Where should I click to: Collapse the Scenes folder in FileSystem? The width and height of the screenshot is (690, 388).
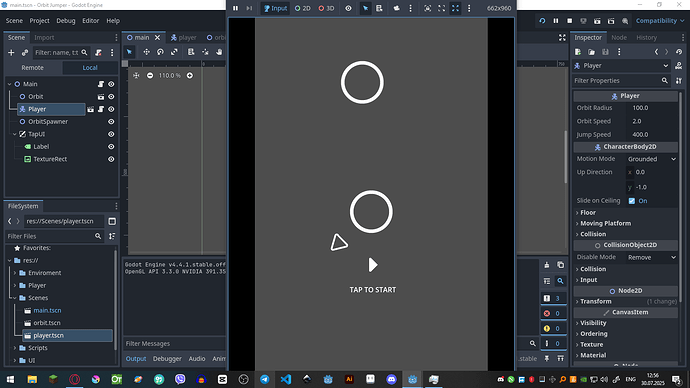[15, 298]
